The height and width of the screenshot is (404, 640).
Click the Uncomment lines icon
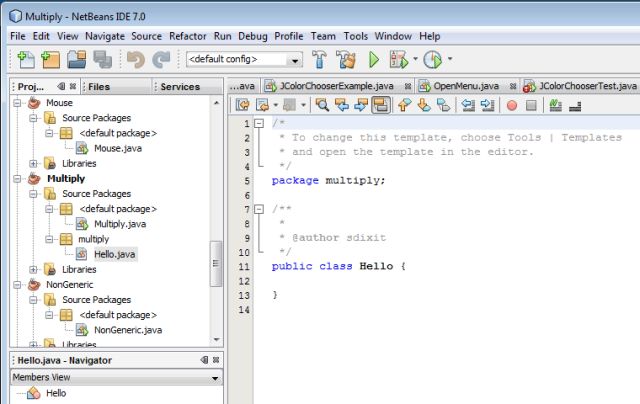575,106
